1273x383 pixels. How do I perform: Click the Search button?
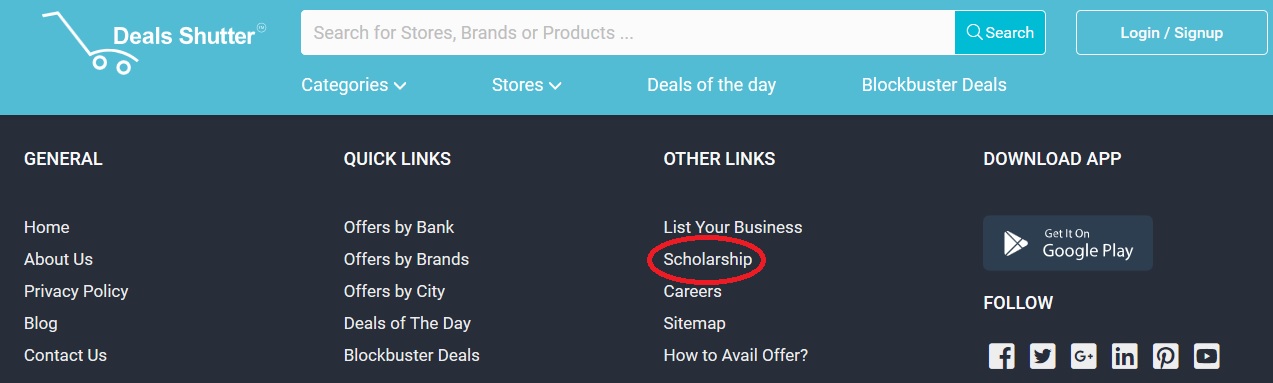(x=1000, y=33)
